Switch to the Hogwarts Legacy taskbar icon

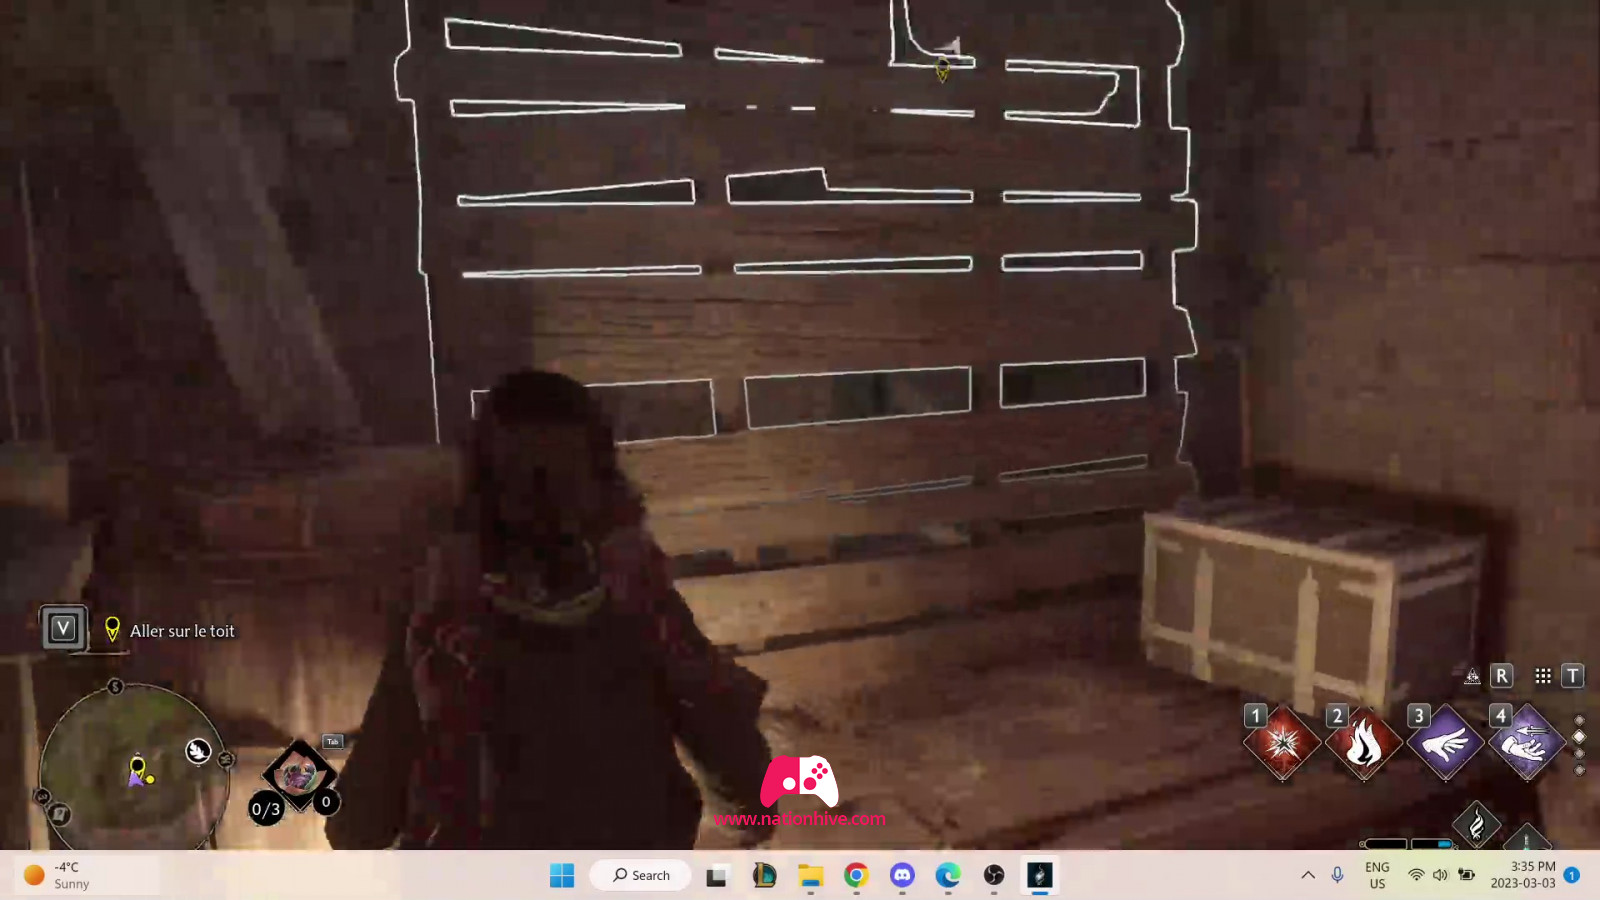pyautogui.click(x=1040, y=876)
